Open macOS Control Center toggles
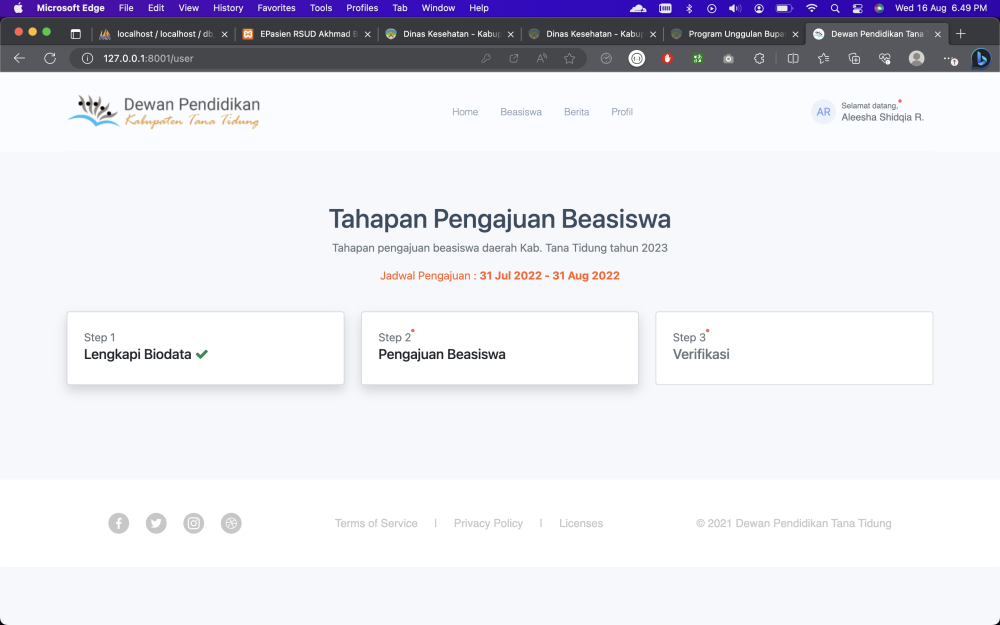 tap(857, 8)
